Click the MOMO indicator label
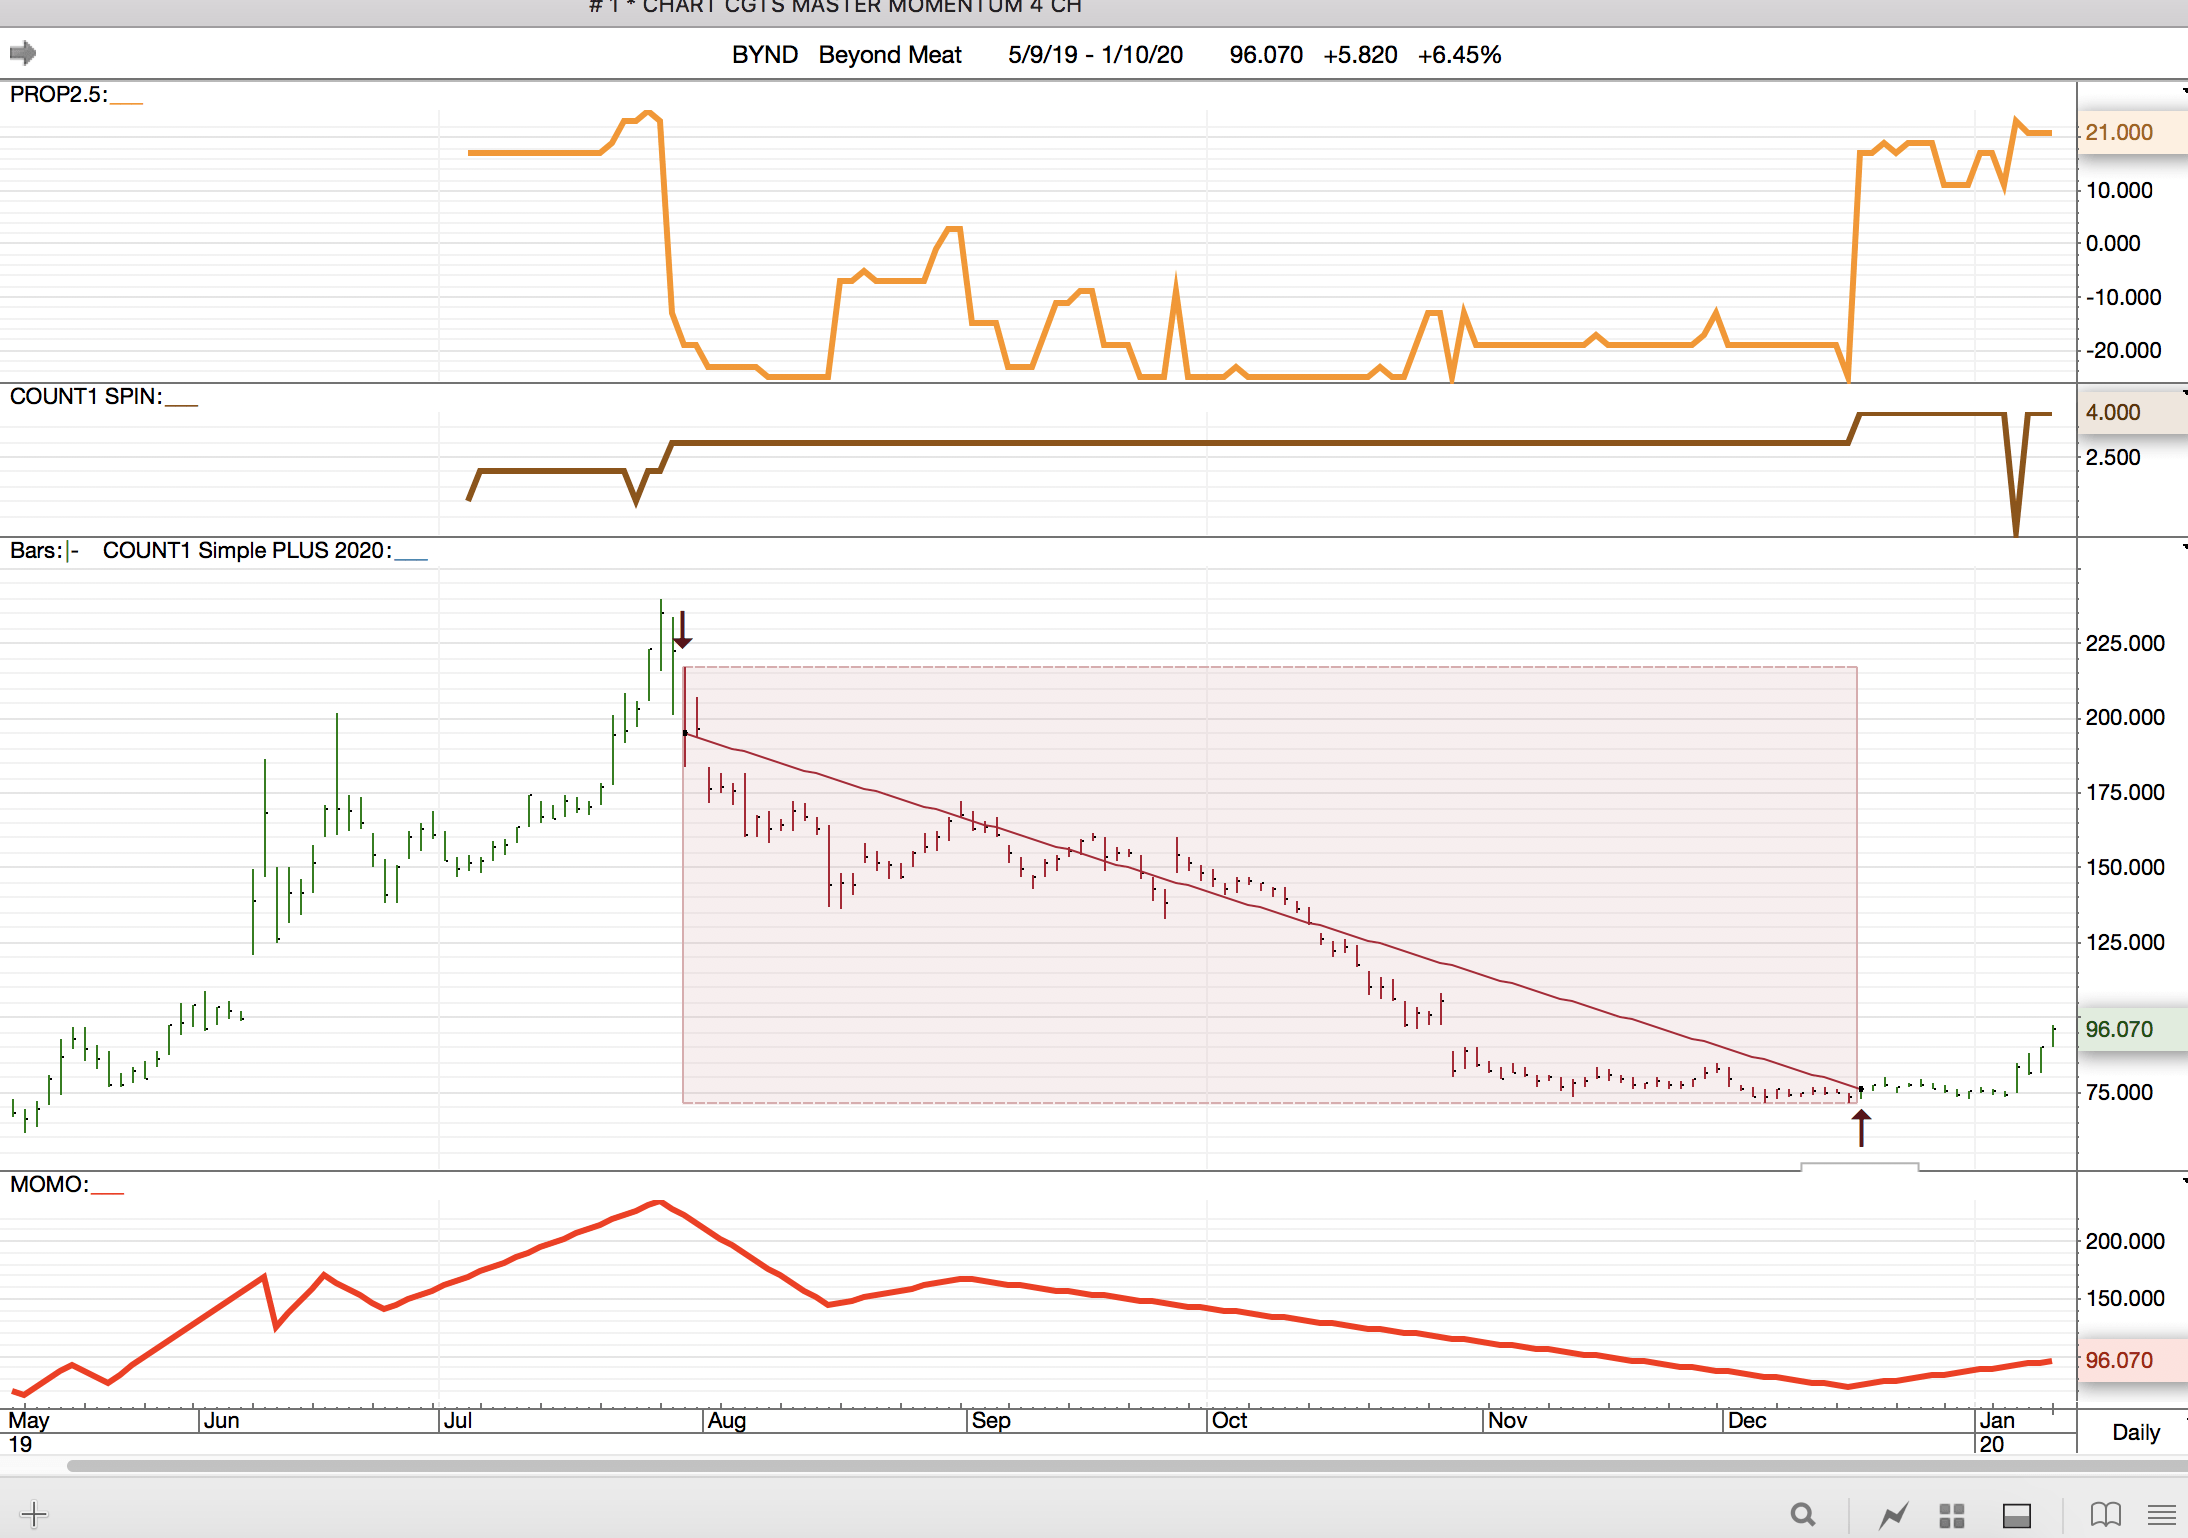 click(x=48, y=1185)
